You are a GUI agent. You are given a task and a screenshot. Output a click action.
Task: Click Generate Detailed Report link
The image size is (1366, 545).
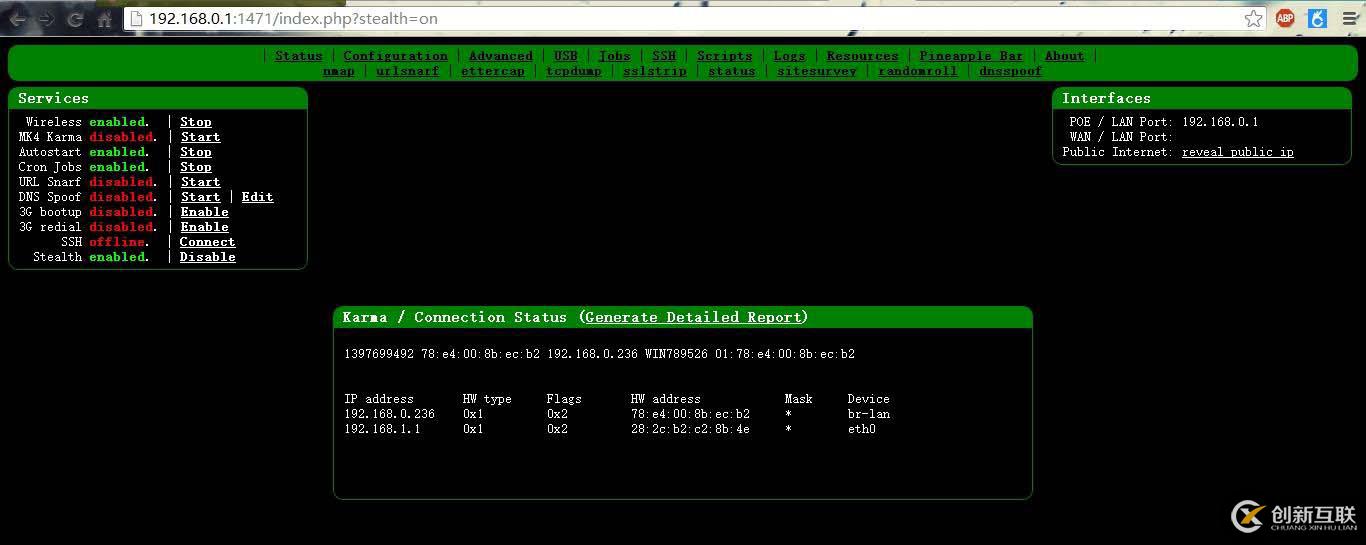(694, 317)
